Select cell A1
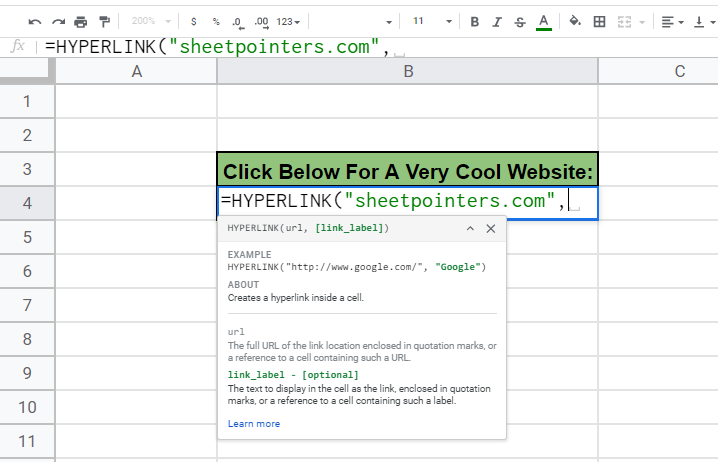 point(136,101)
